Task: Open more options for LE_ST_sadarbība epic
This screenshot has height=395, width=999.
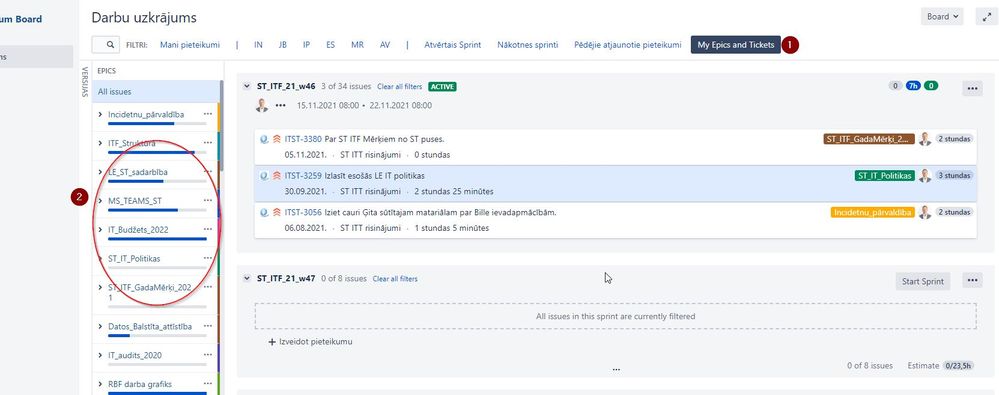Action: pos(208,172)
